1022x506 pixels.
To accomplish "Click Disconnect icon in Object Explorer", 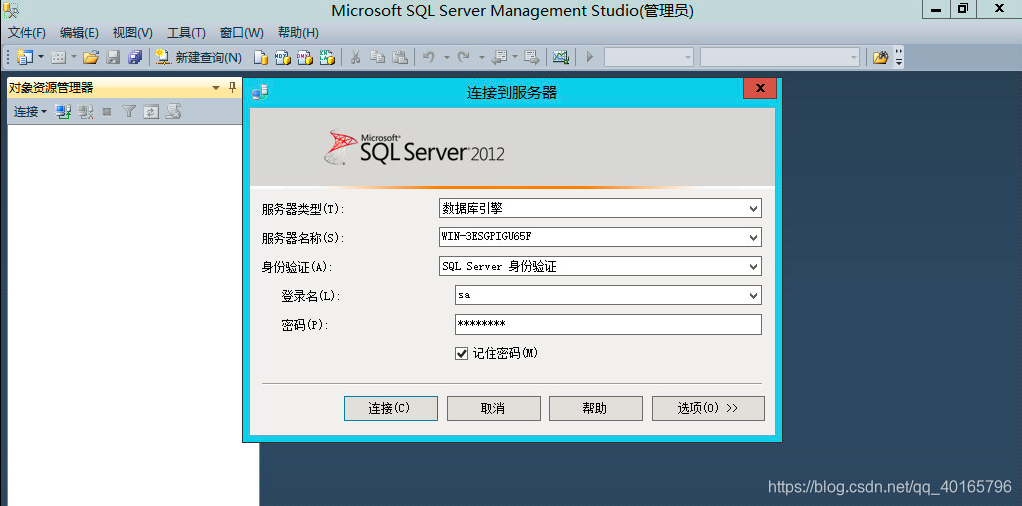I will (x=85, y=112).
